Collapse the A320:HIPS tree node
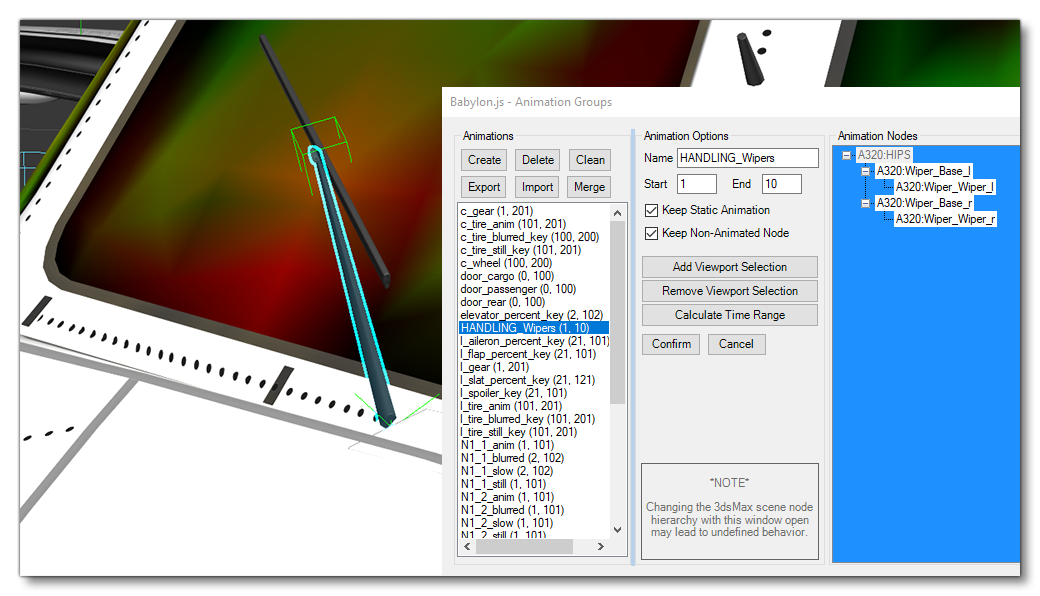 coord(845,155)
